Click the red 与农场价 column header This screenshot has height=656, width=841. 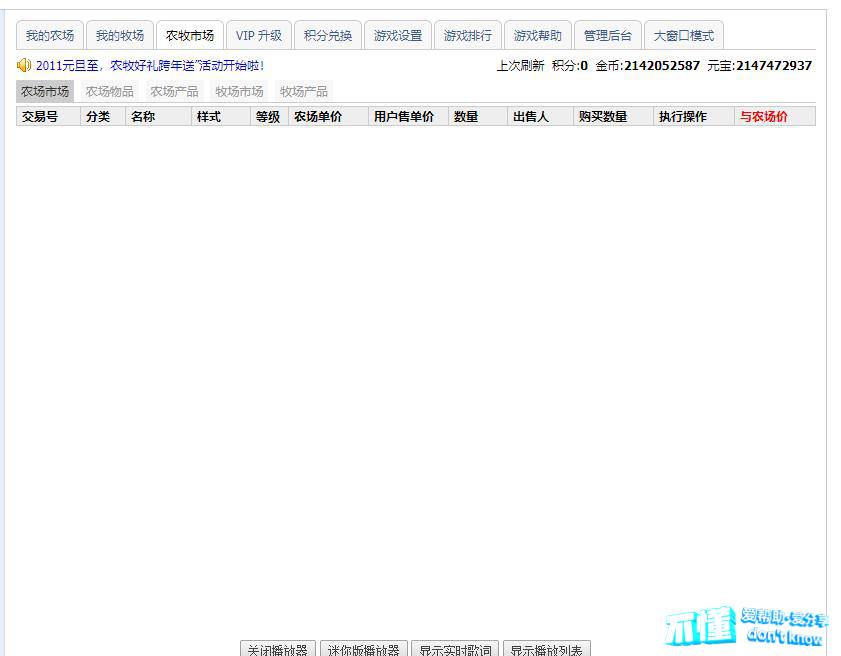coord(764,117)
